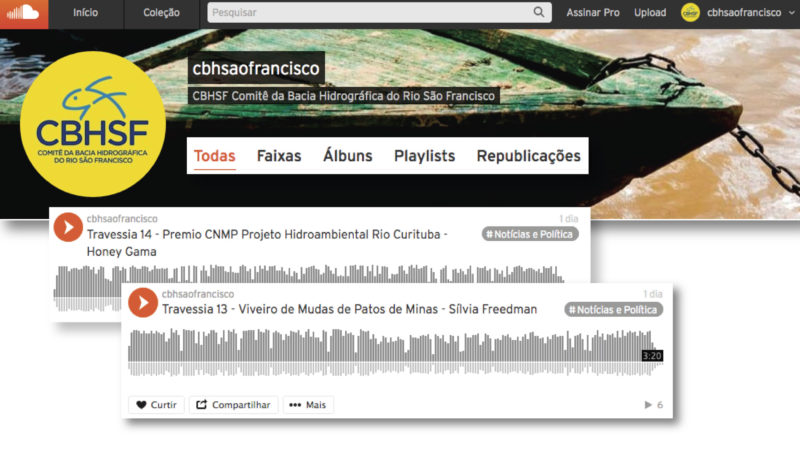The height and width of the screenshot is (458, 800).
Task: Play Travessia 13 Viveiro de Mudas track
Action: pyautogui.click(x=143, y=302)
